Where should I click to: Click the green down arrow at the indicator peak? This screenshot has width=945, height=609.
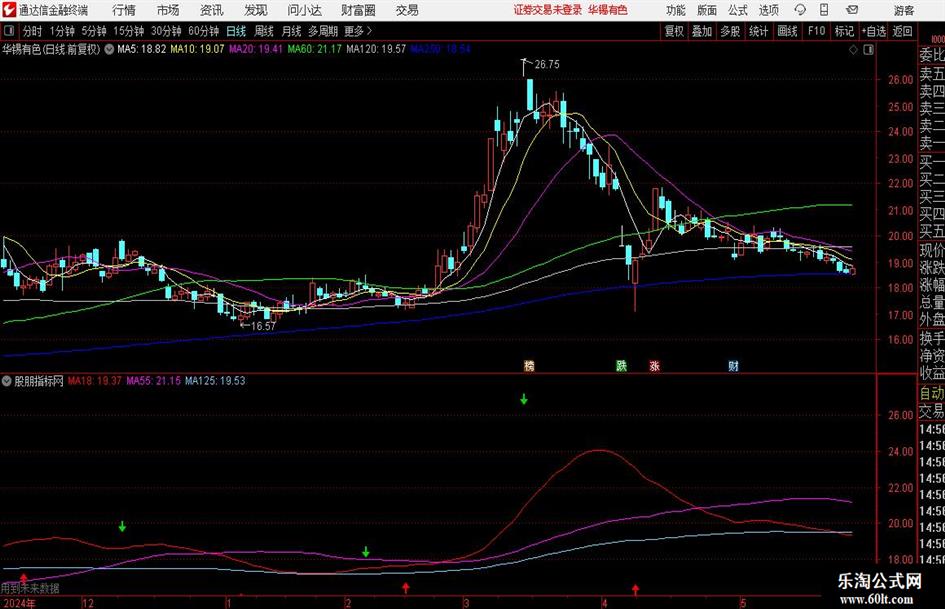tap(524, 399)
